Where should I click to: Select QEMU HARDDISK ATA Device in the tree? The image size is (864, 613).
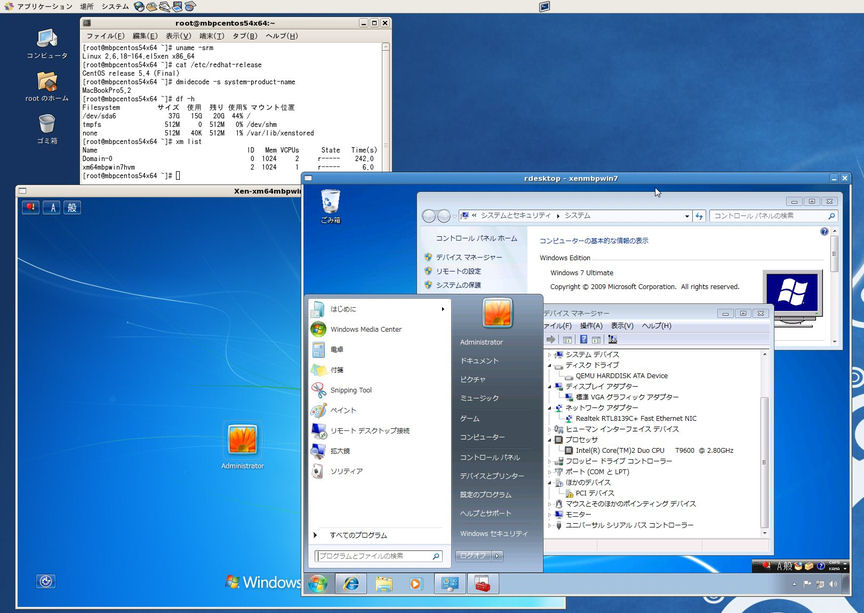pyautogui.click(x=622, y=376)
